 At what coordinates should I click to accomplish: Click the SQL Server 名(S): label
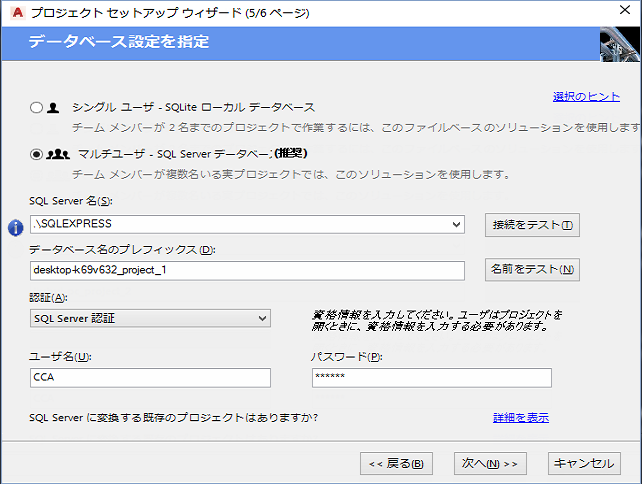coord(70,201)
